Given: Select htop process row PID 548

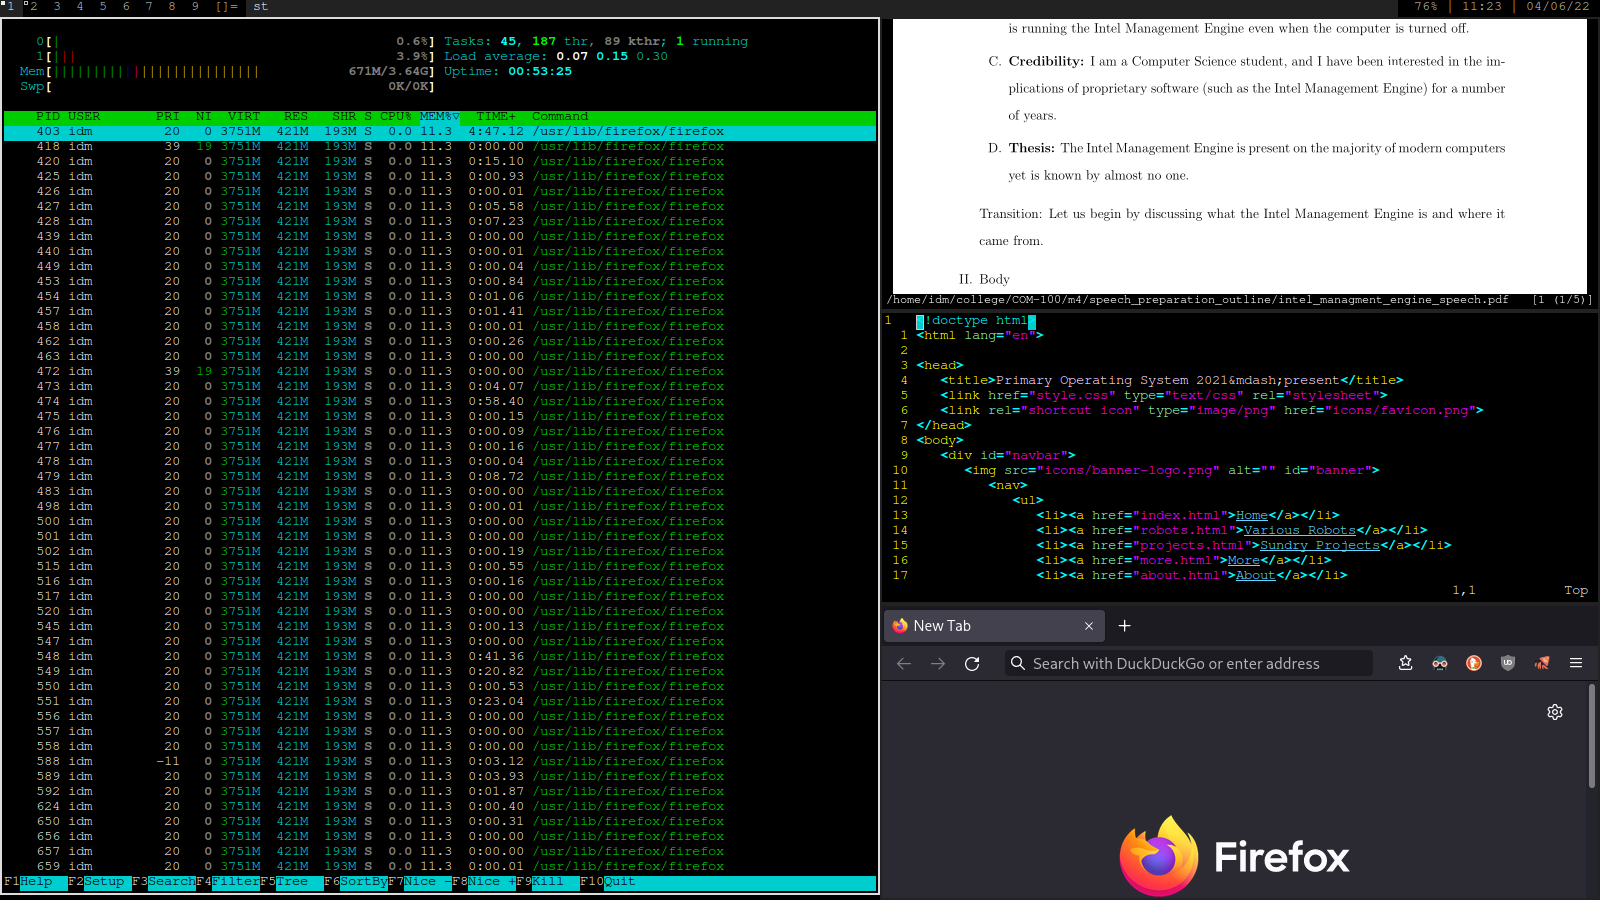Looking at the screenshot, I should click(440, 656).
